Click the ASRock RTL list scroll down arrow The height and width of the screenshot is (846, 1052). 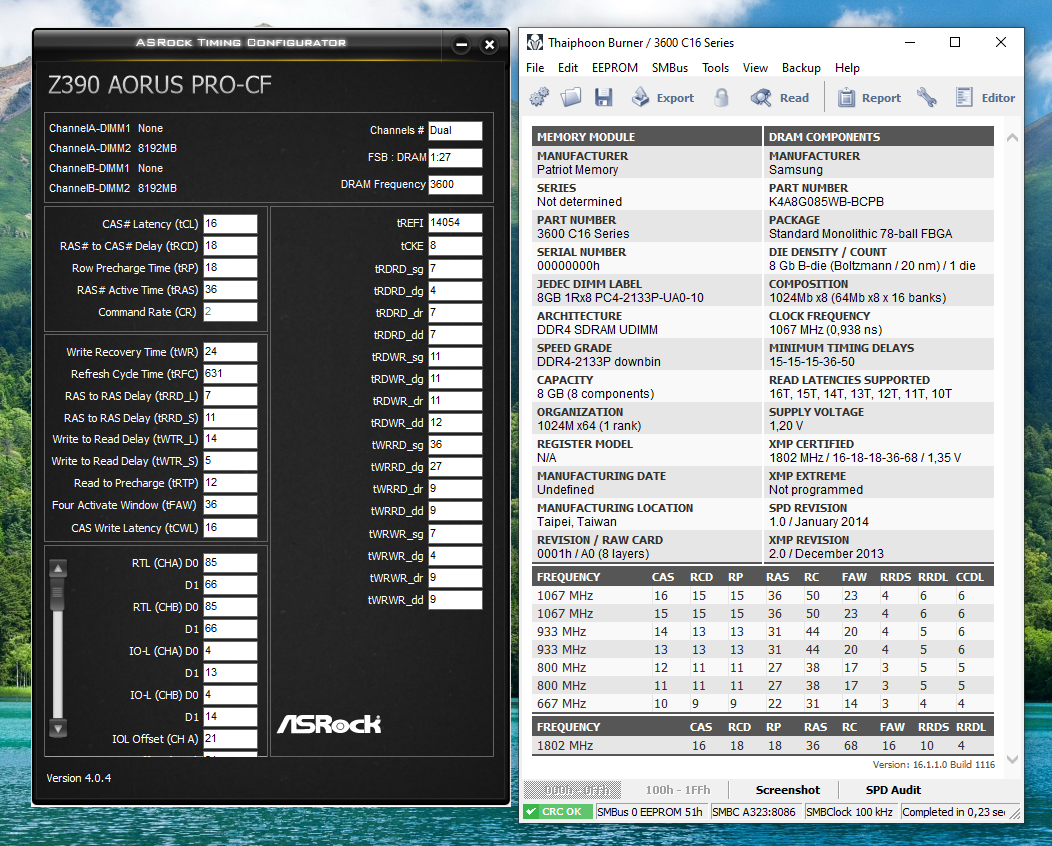58,729
